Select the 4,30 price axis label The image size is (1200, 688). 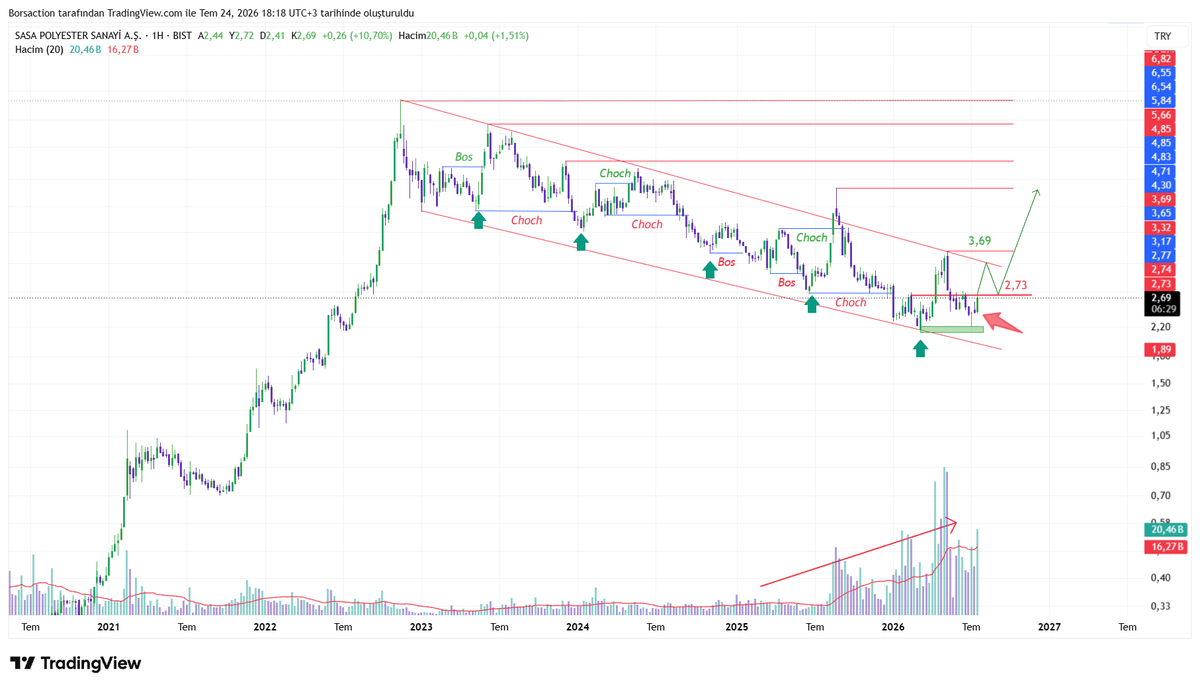click(x=1161, y=185)
